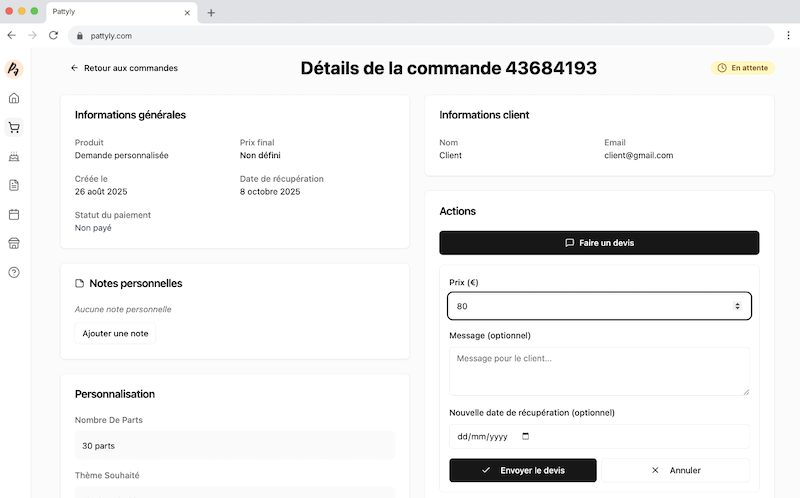The height and width of the screenshot is (498, 800).
Task: Open the document forms sidebar icon
Action: pos(14,185)
